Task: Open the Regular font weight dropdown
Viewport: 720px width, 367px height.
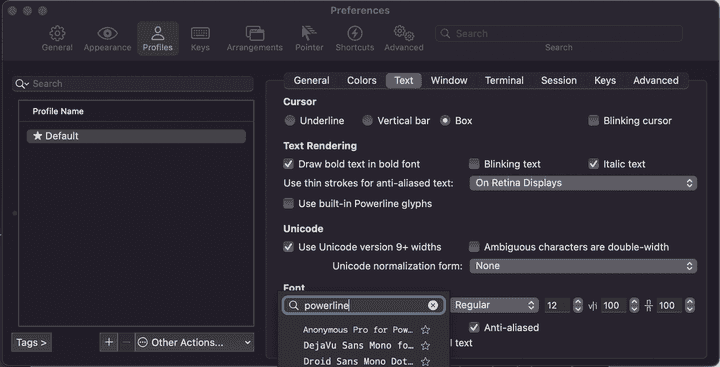Action: (494, 305)
